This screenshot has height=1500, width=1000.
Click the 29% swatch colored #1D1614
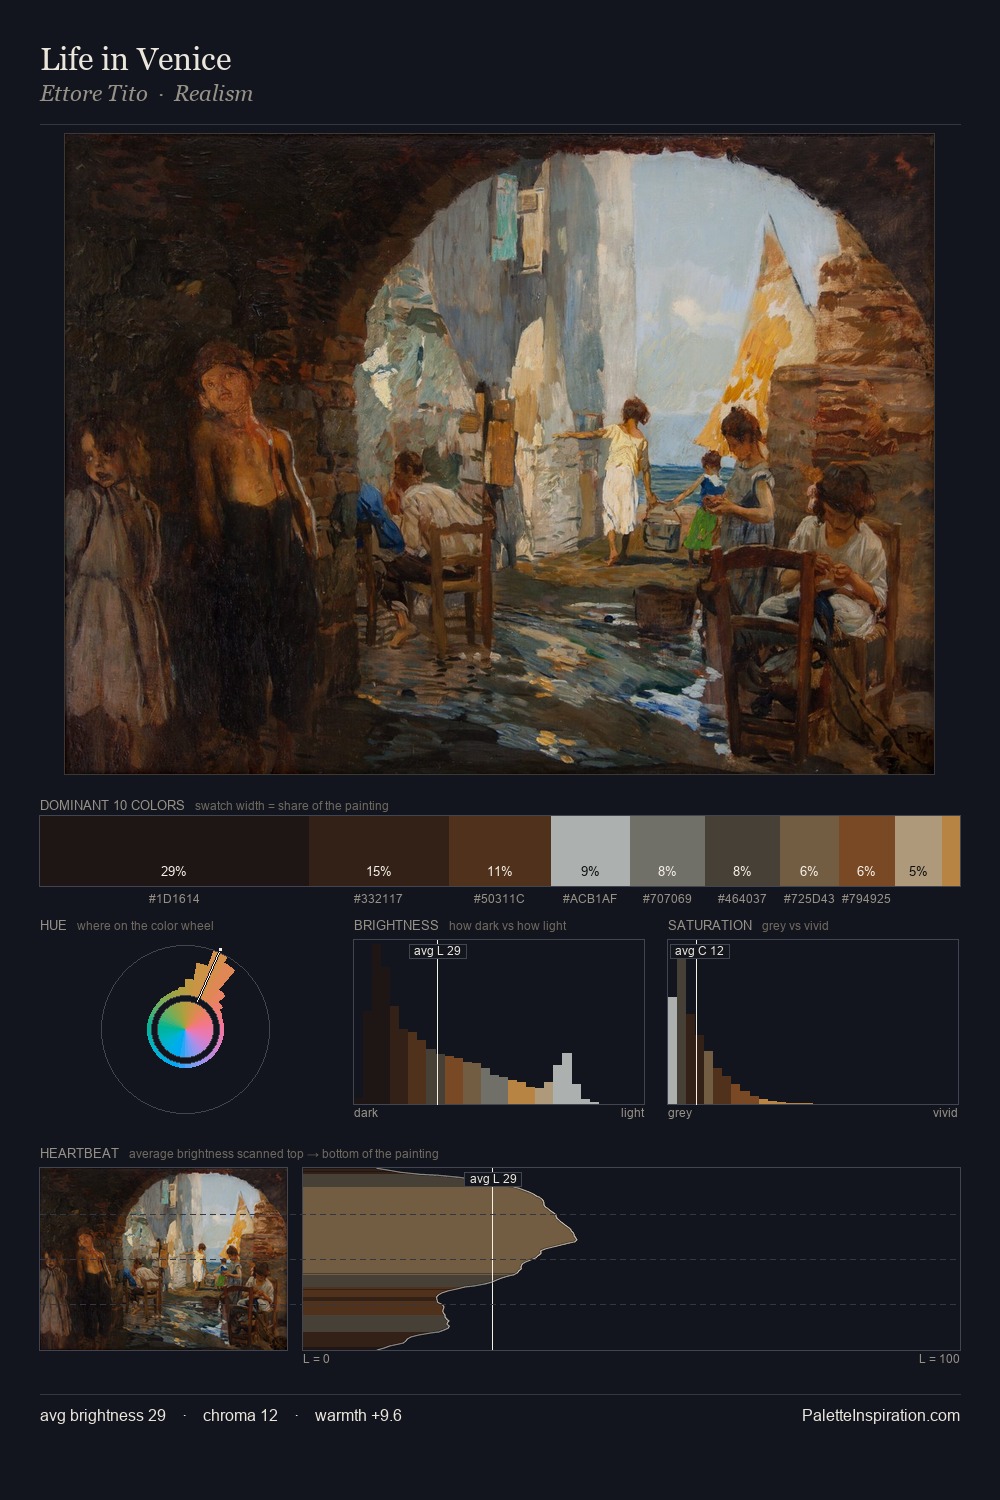click(x=174, y=851)
